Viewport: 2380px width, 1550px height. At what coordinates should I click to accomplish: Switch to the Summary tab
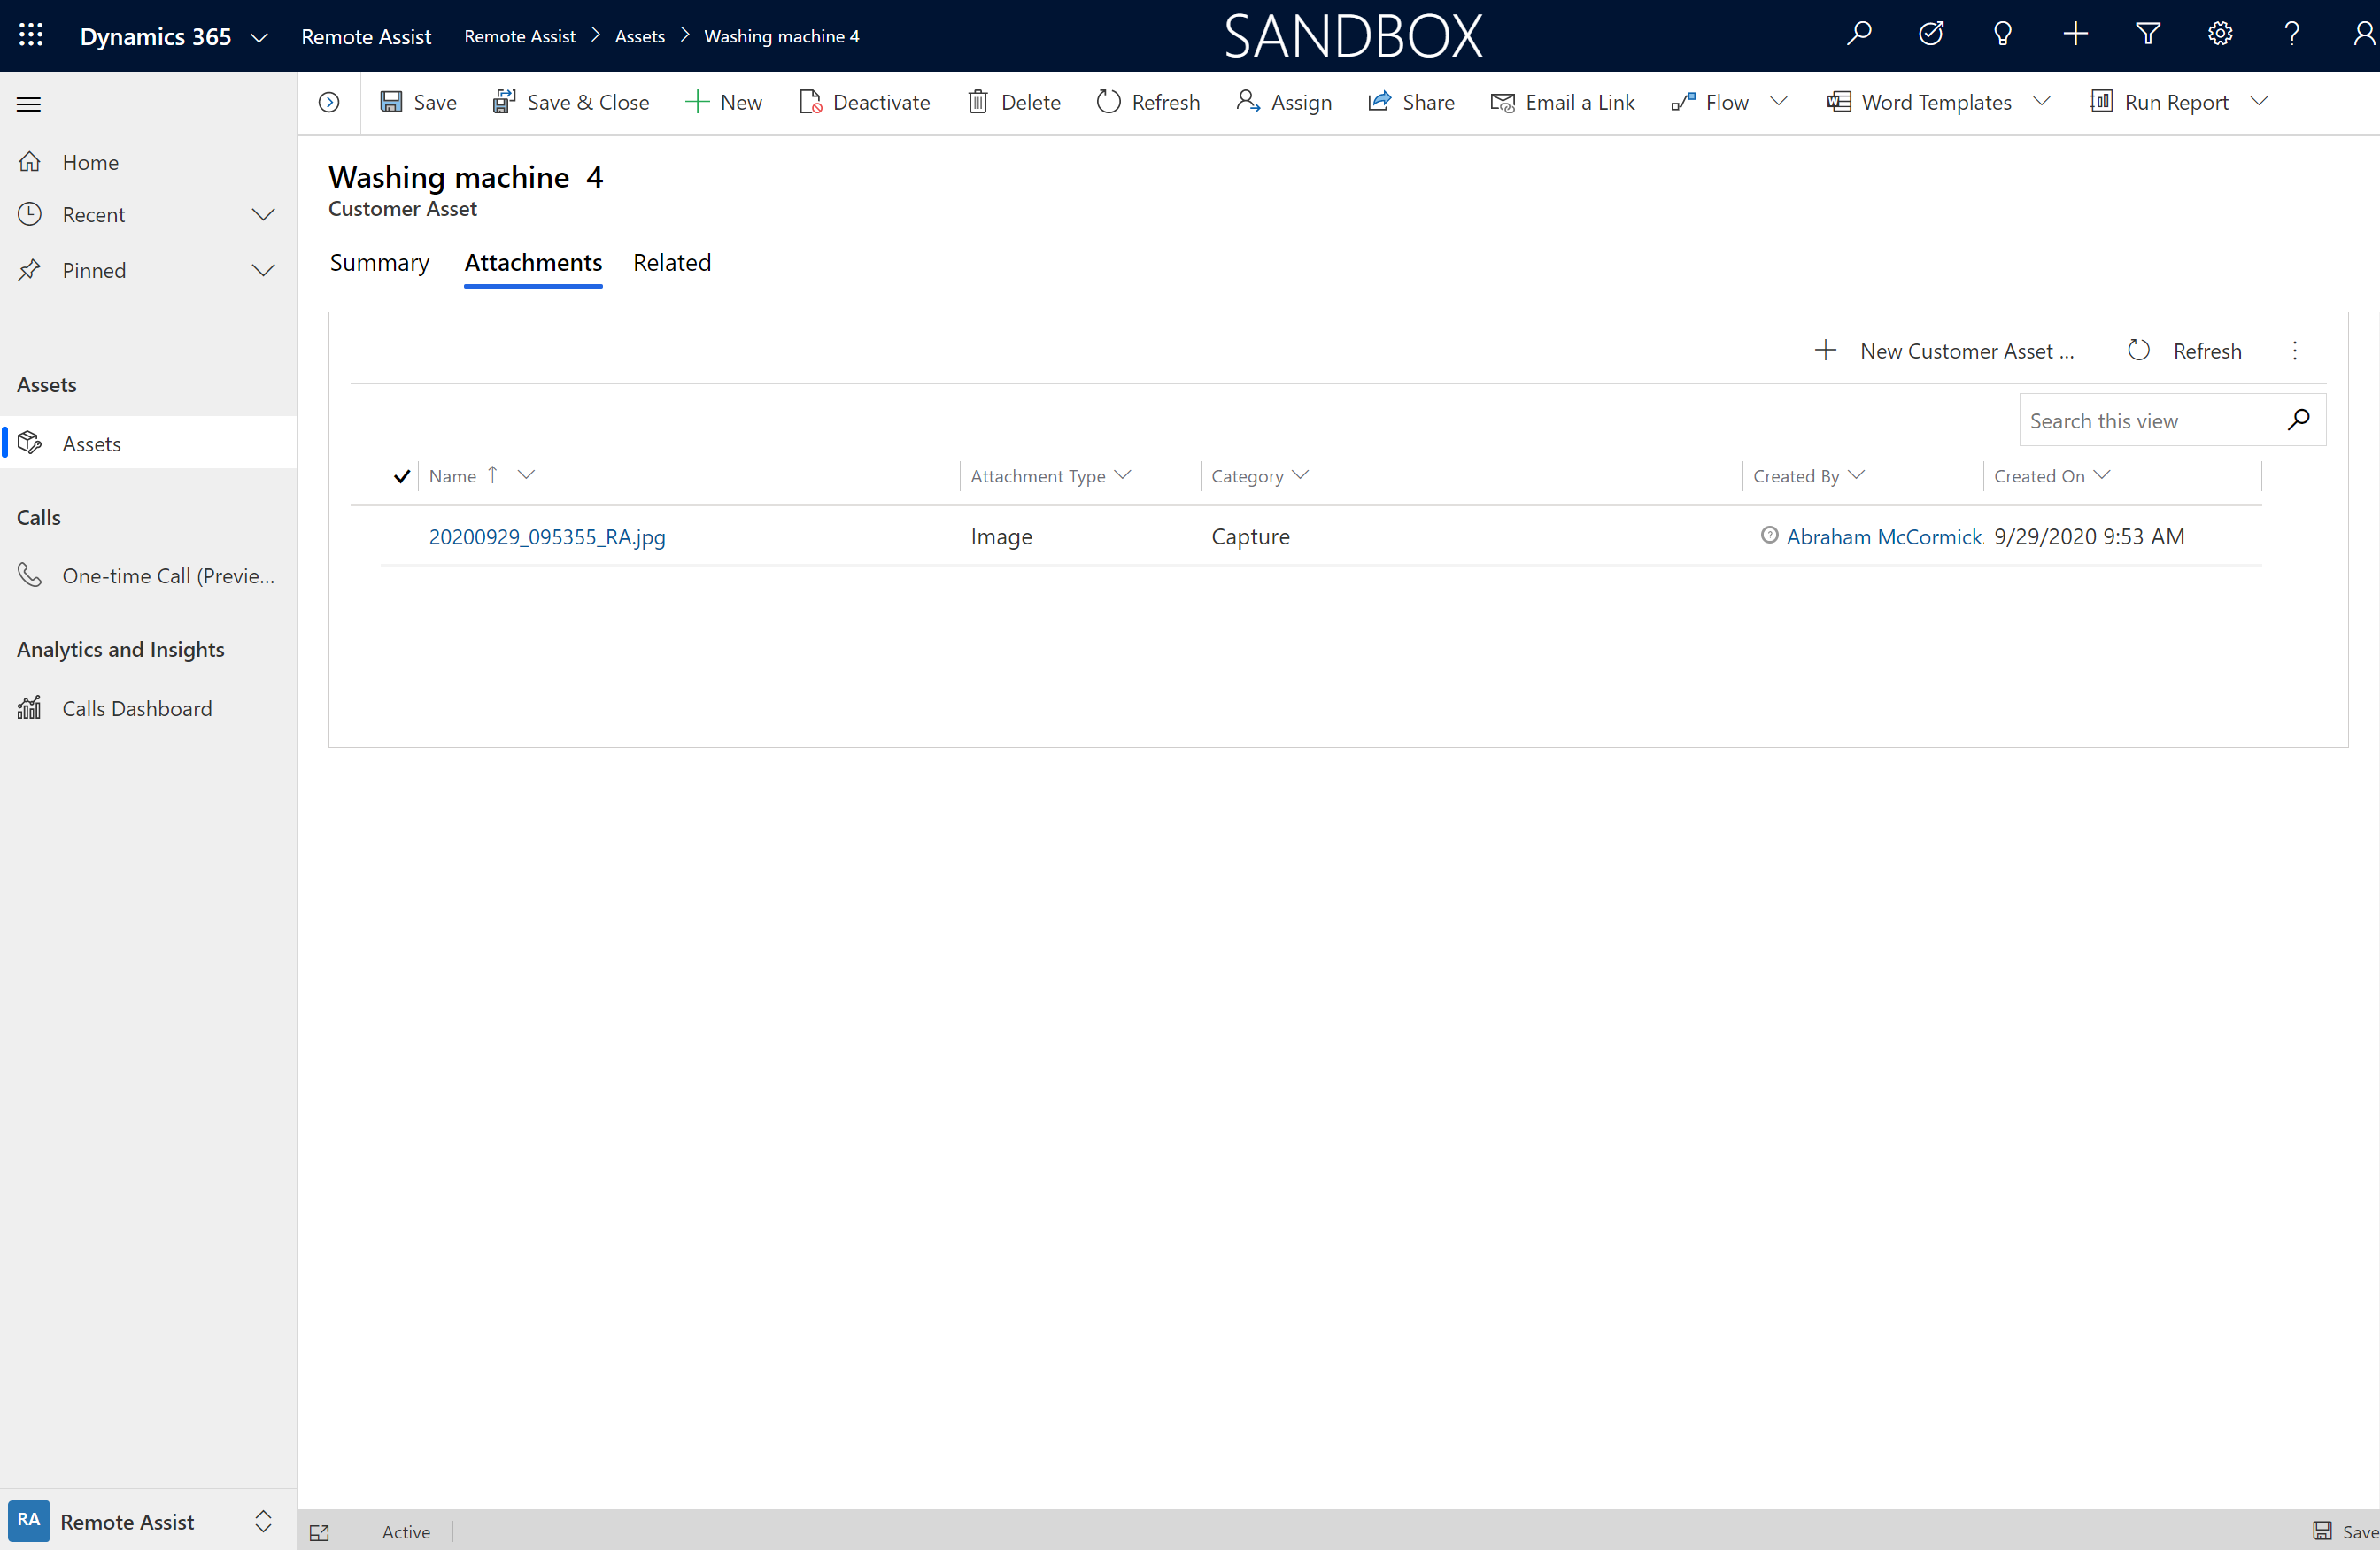click(x=380, y=262)
